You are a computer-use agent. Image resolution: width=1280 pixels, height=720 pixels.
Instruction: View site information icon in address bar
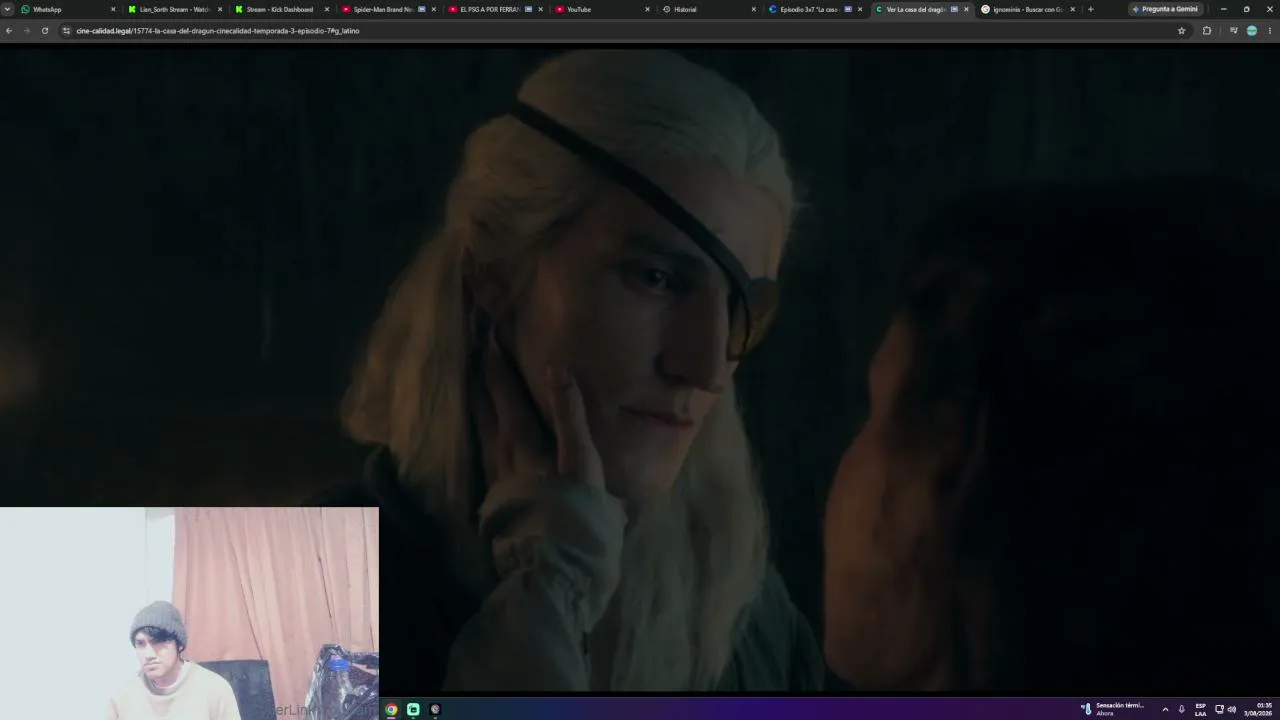click(x=67, y=31)
